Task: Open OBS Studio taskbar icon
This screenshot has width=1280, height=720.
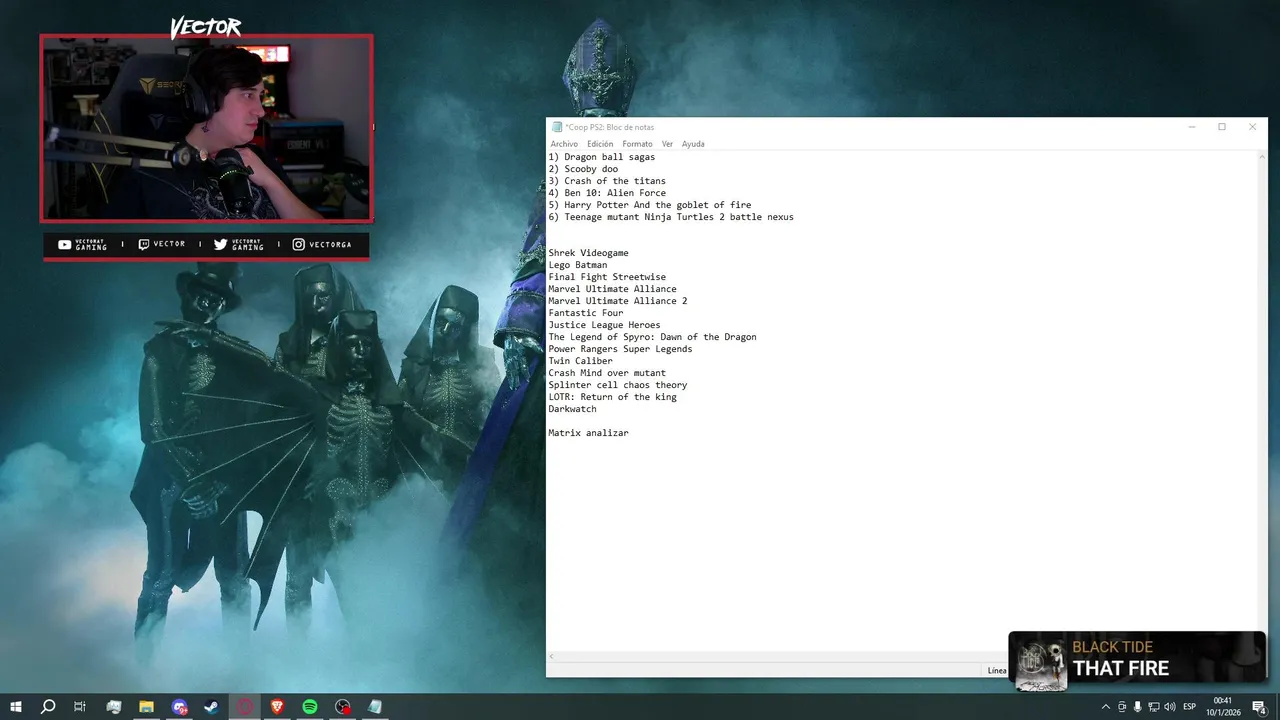Action: click(343, 707)
